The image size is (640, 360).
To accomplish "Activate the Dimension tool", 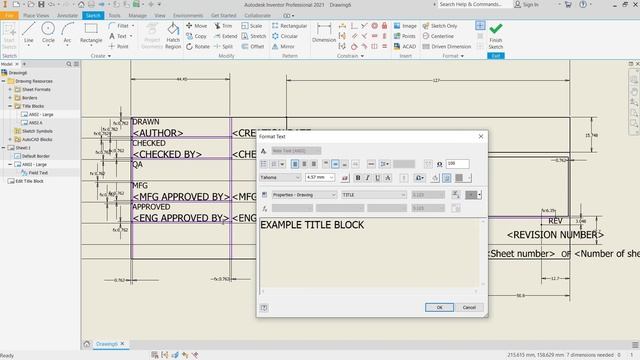I will [x=324, y=33].
